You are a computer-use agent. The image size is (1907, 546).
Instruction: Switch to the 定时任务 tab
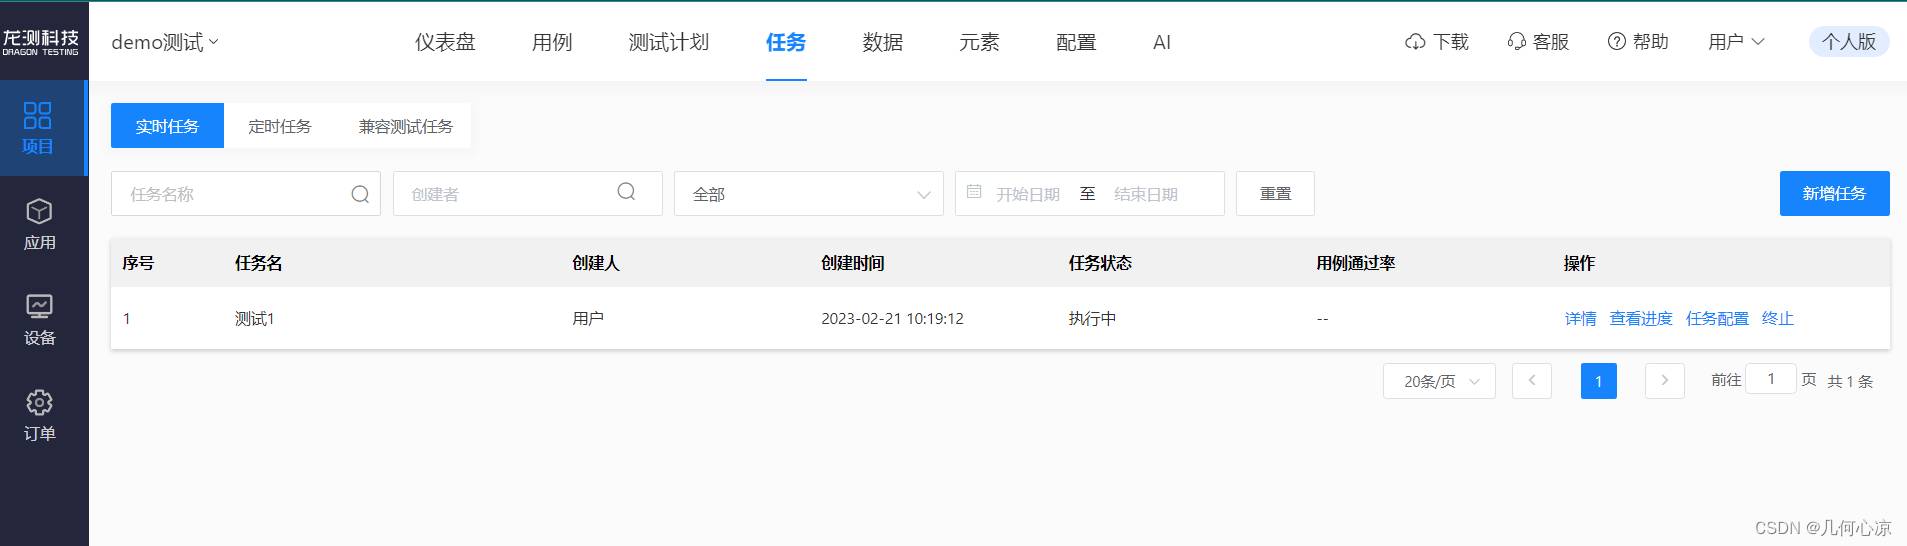click(x=280, y=126)
